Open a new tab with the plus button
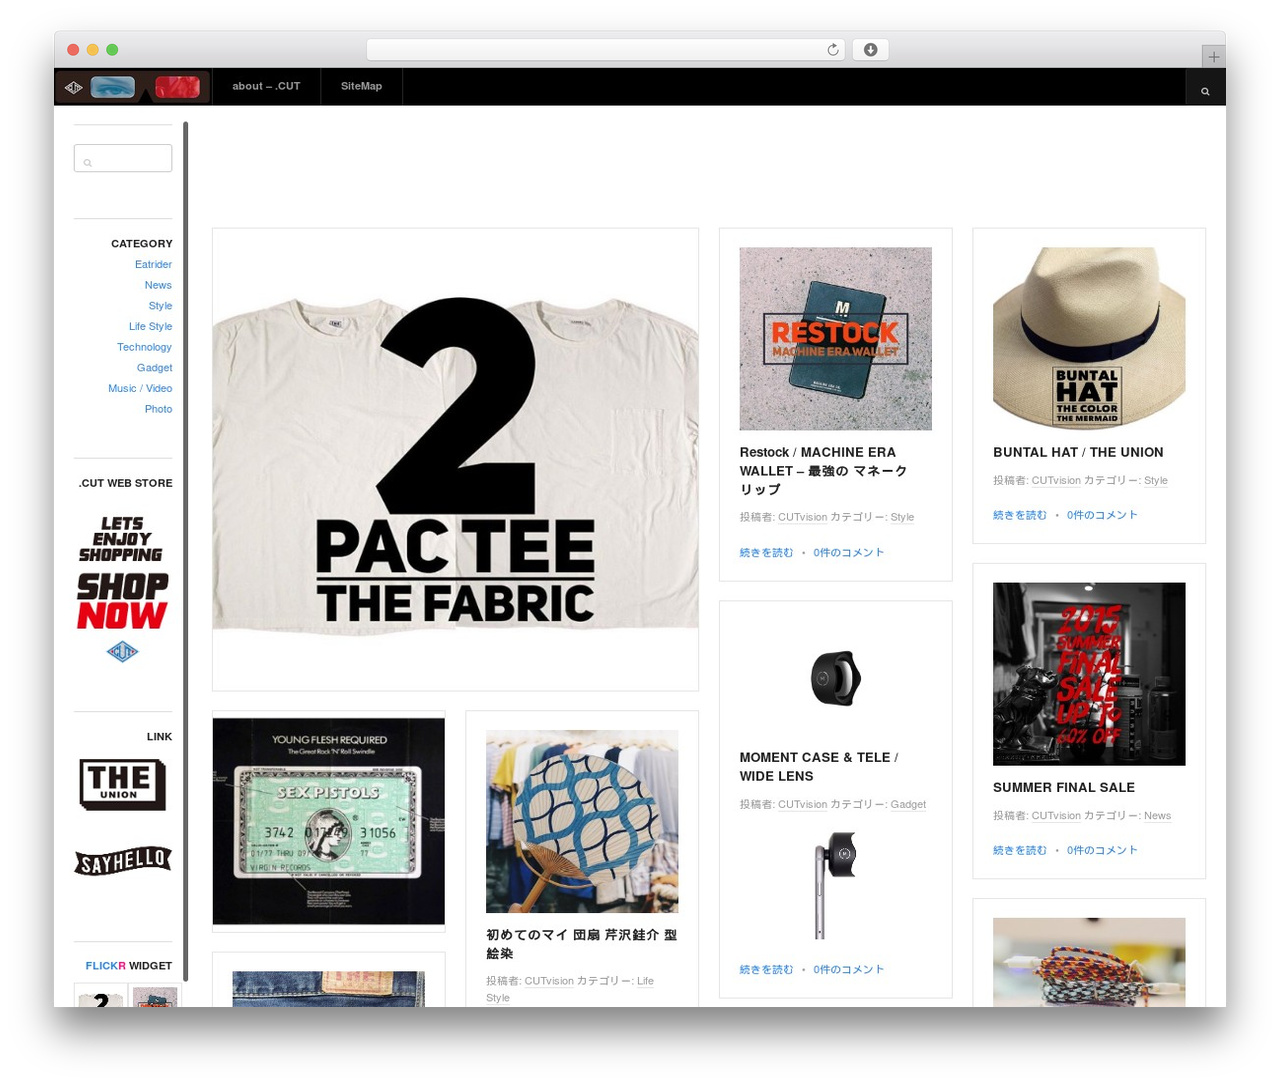The width and height of the screenshot is (1280, 1084). click(x=1213, y=57)
